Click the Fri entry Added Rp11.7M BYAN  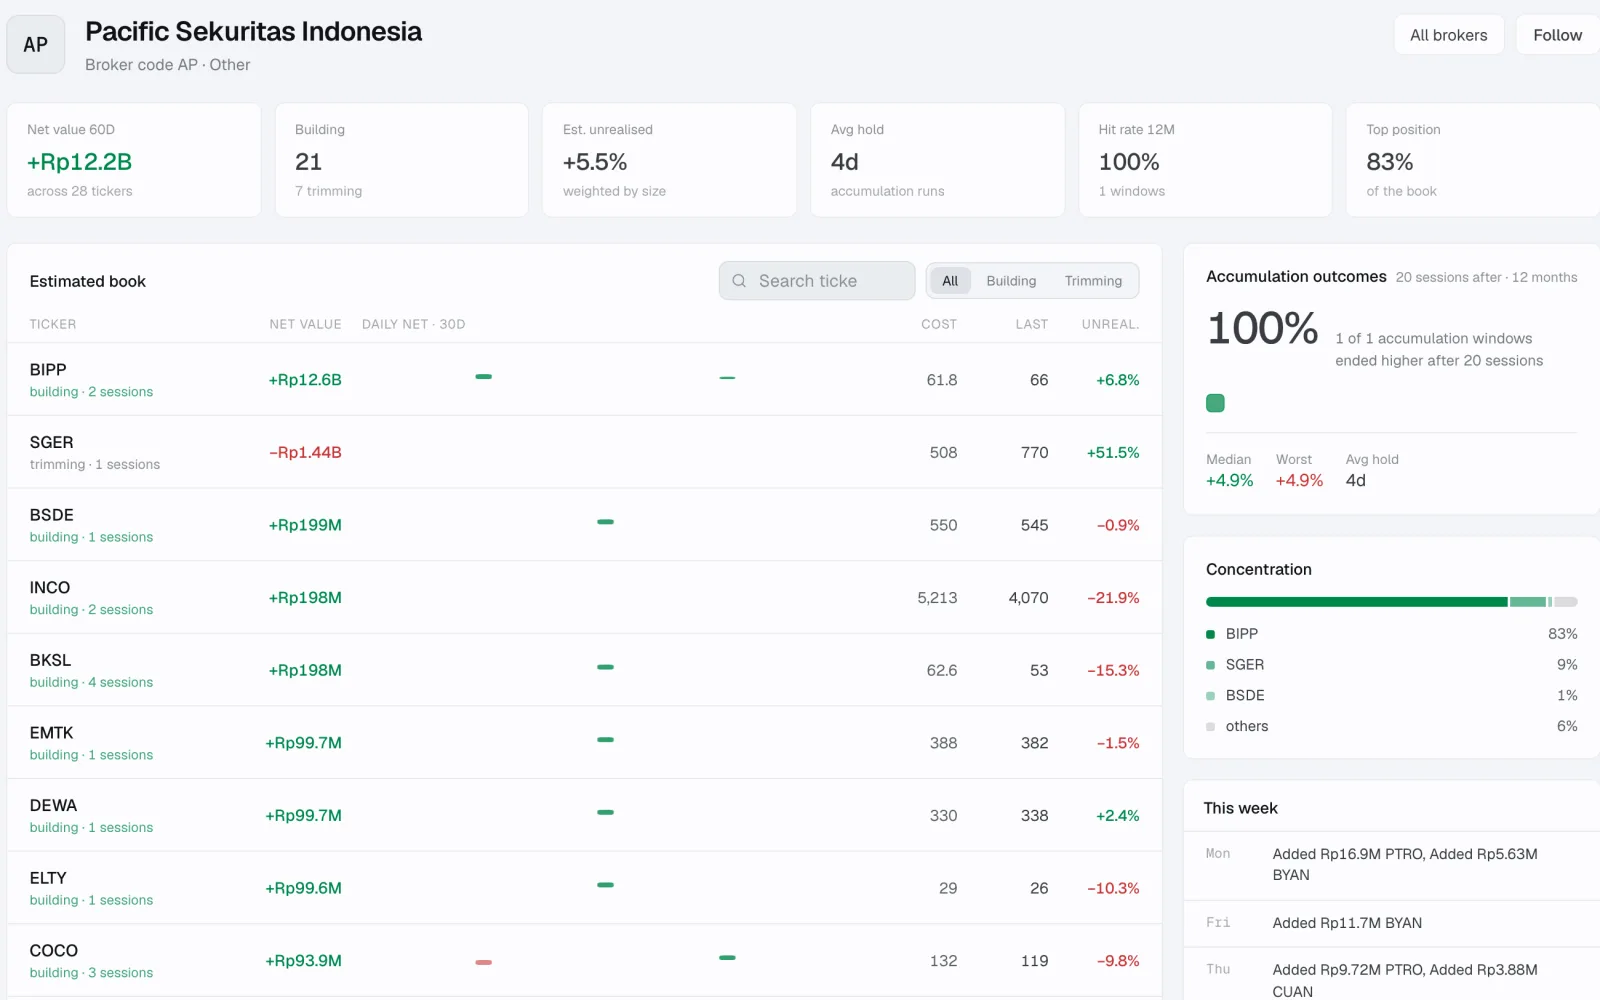click(x=1392, y=923)
